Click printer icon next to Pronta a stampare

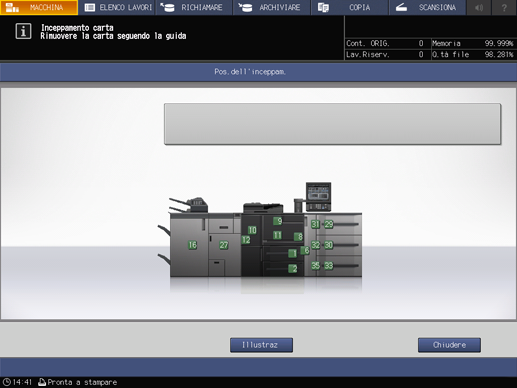point(42,382)
